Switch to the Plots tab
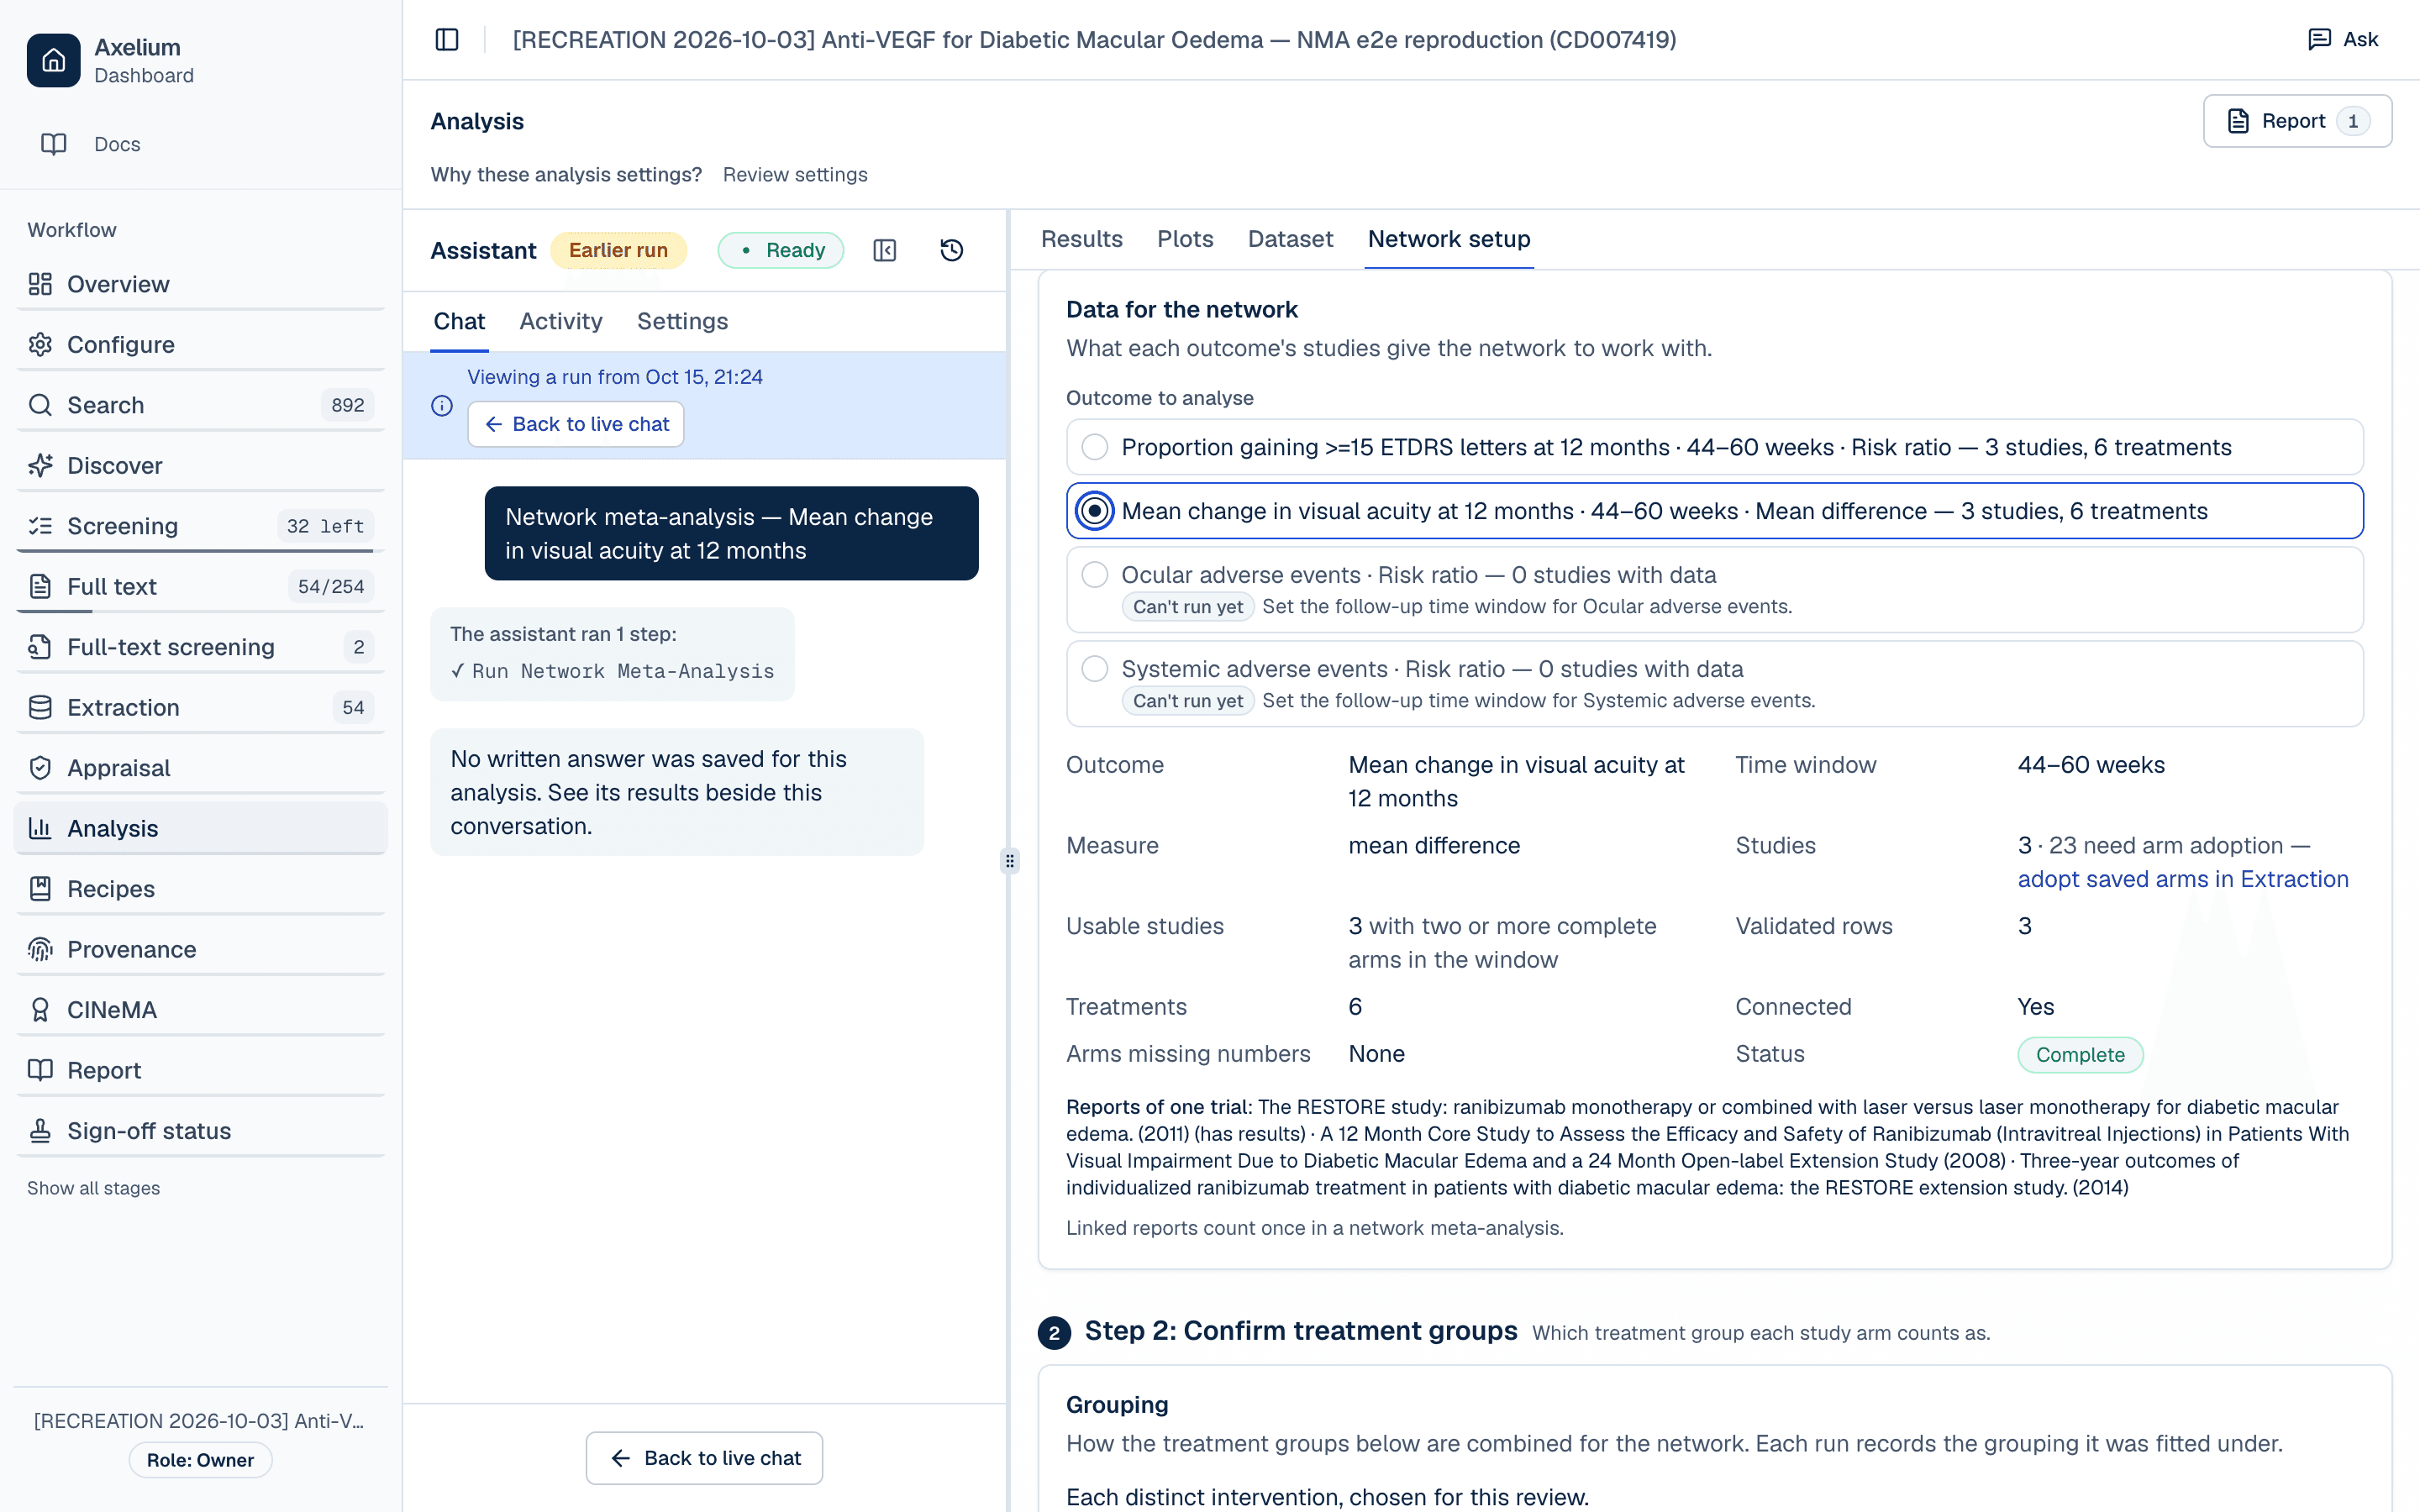This screenshot has height=1512, width=2420. point(1185,239)
